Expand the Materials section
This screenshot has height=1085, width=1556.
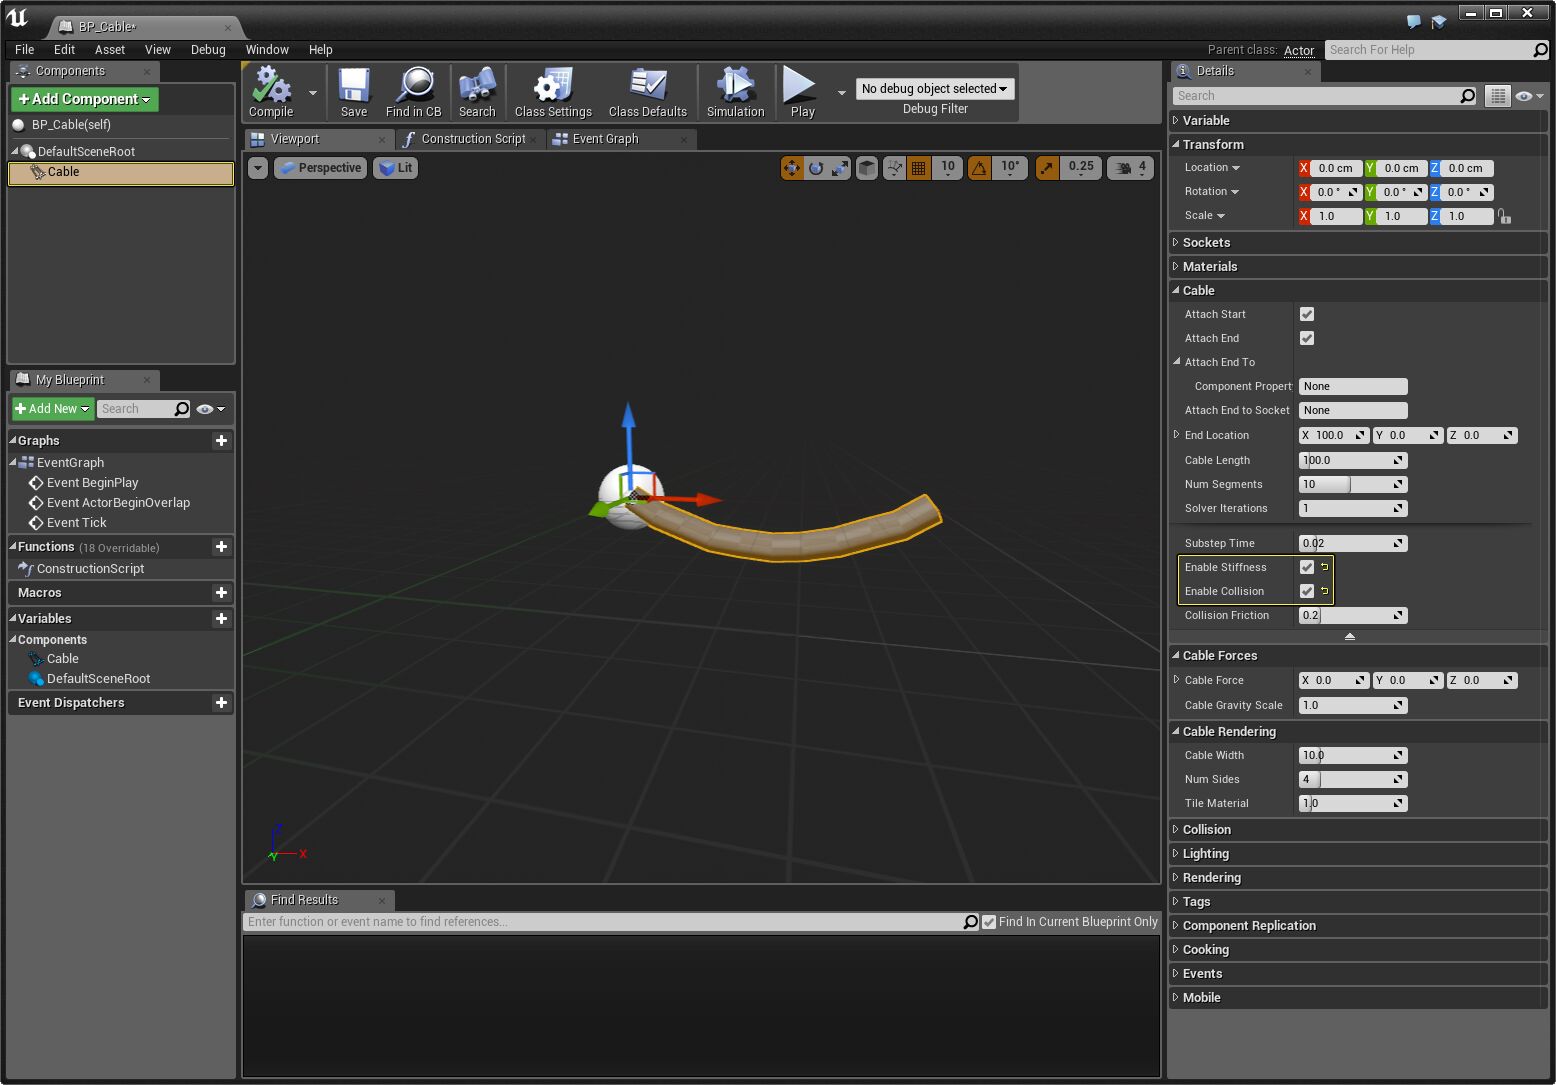(1209, 267)
